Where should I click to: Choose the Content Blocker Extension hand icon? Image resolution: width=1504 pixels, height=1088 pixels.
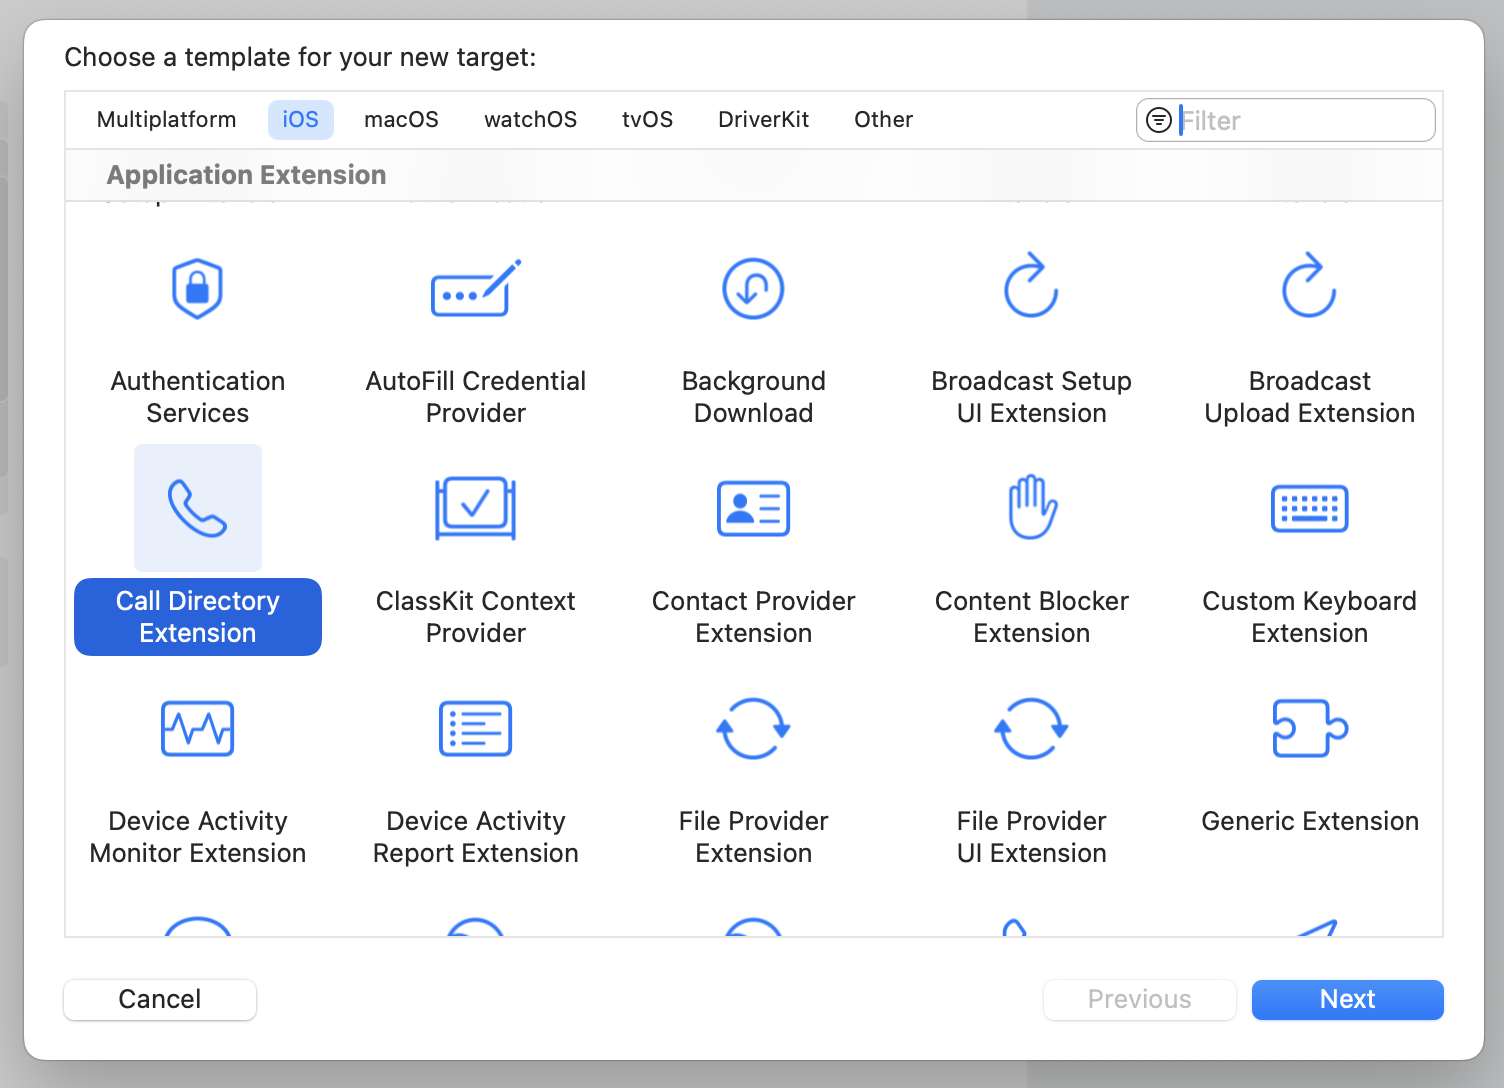coord(1032,507)
